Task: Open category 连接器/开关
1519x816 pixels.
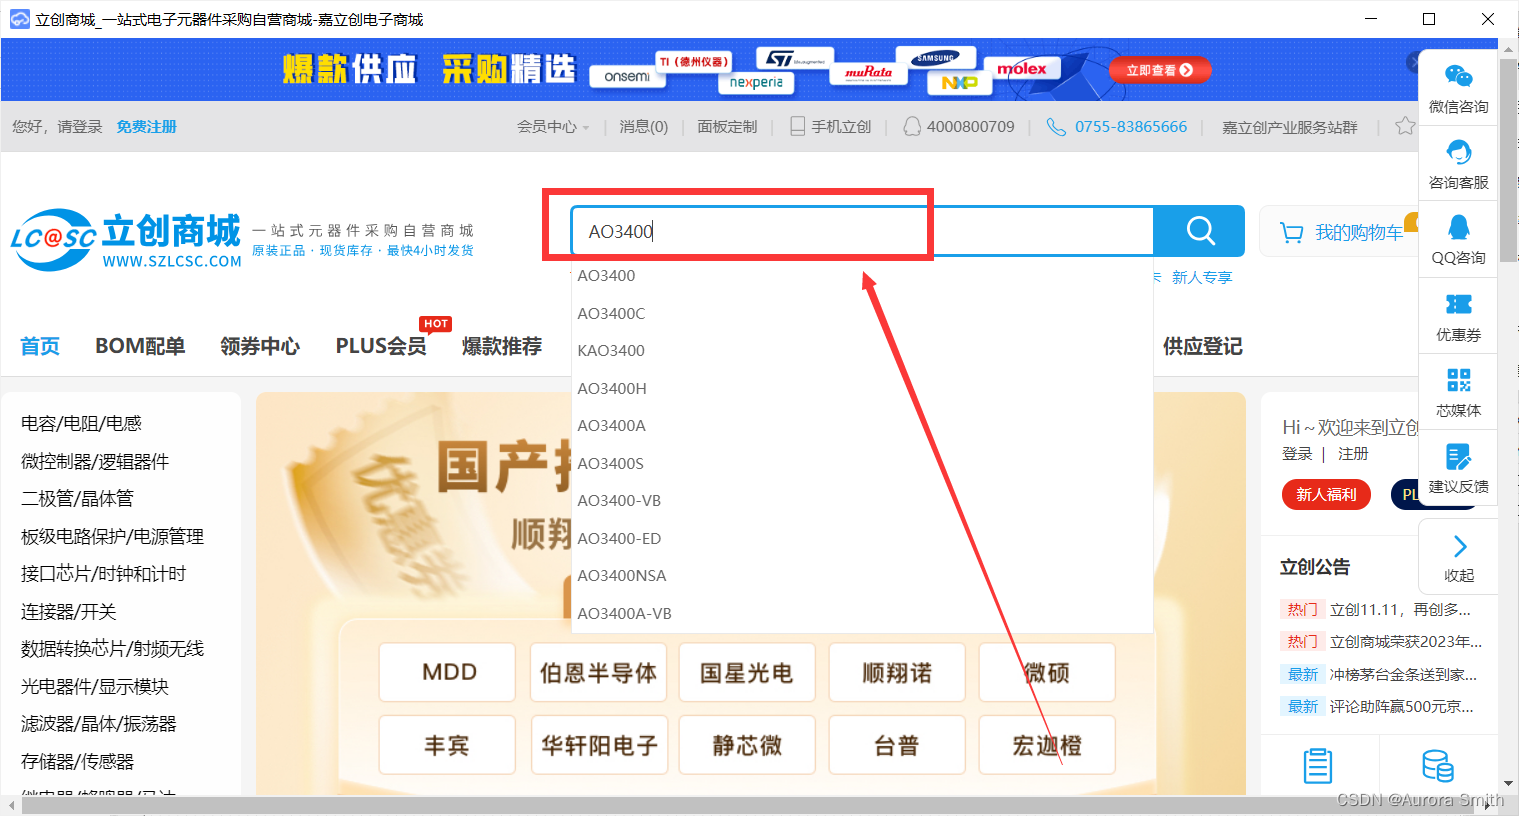Action: pos(68,611)
